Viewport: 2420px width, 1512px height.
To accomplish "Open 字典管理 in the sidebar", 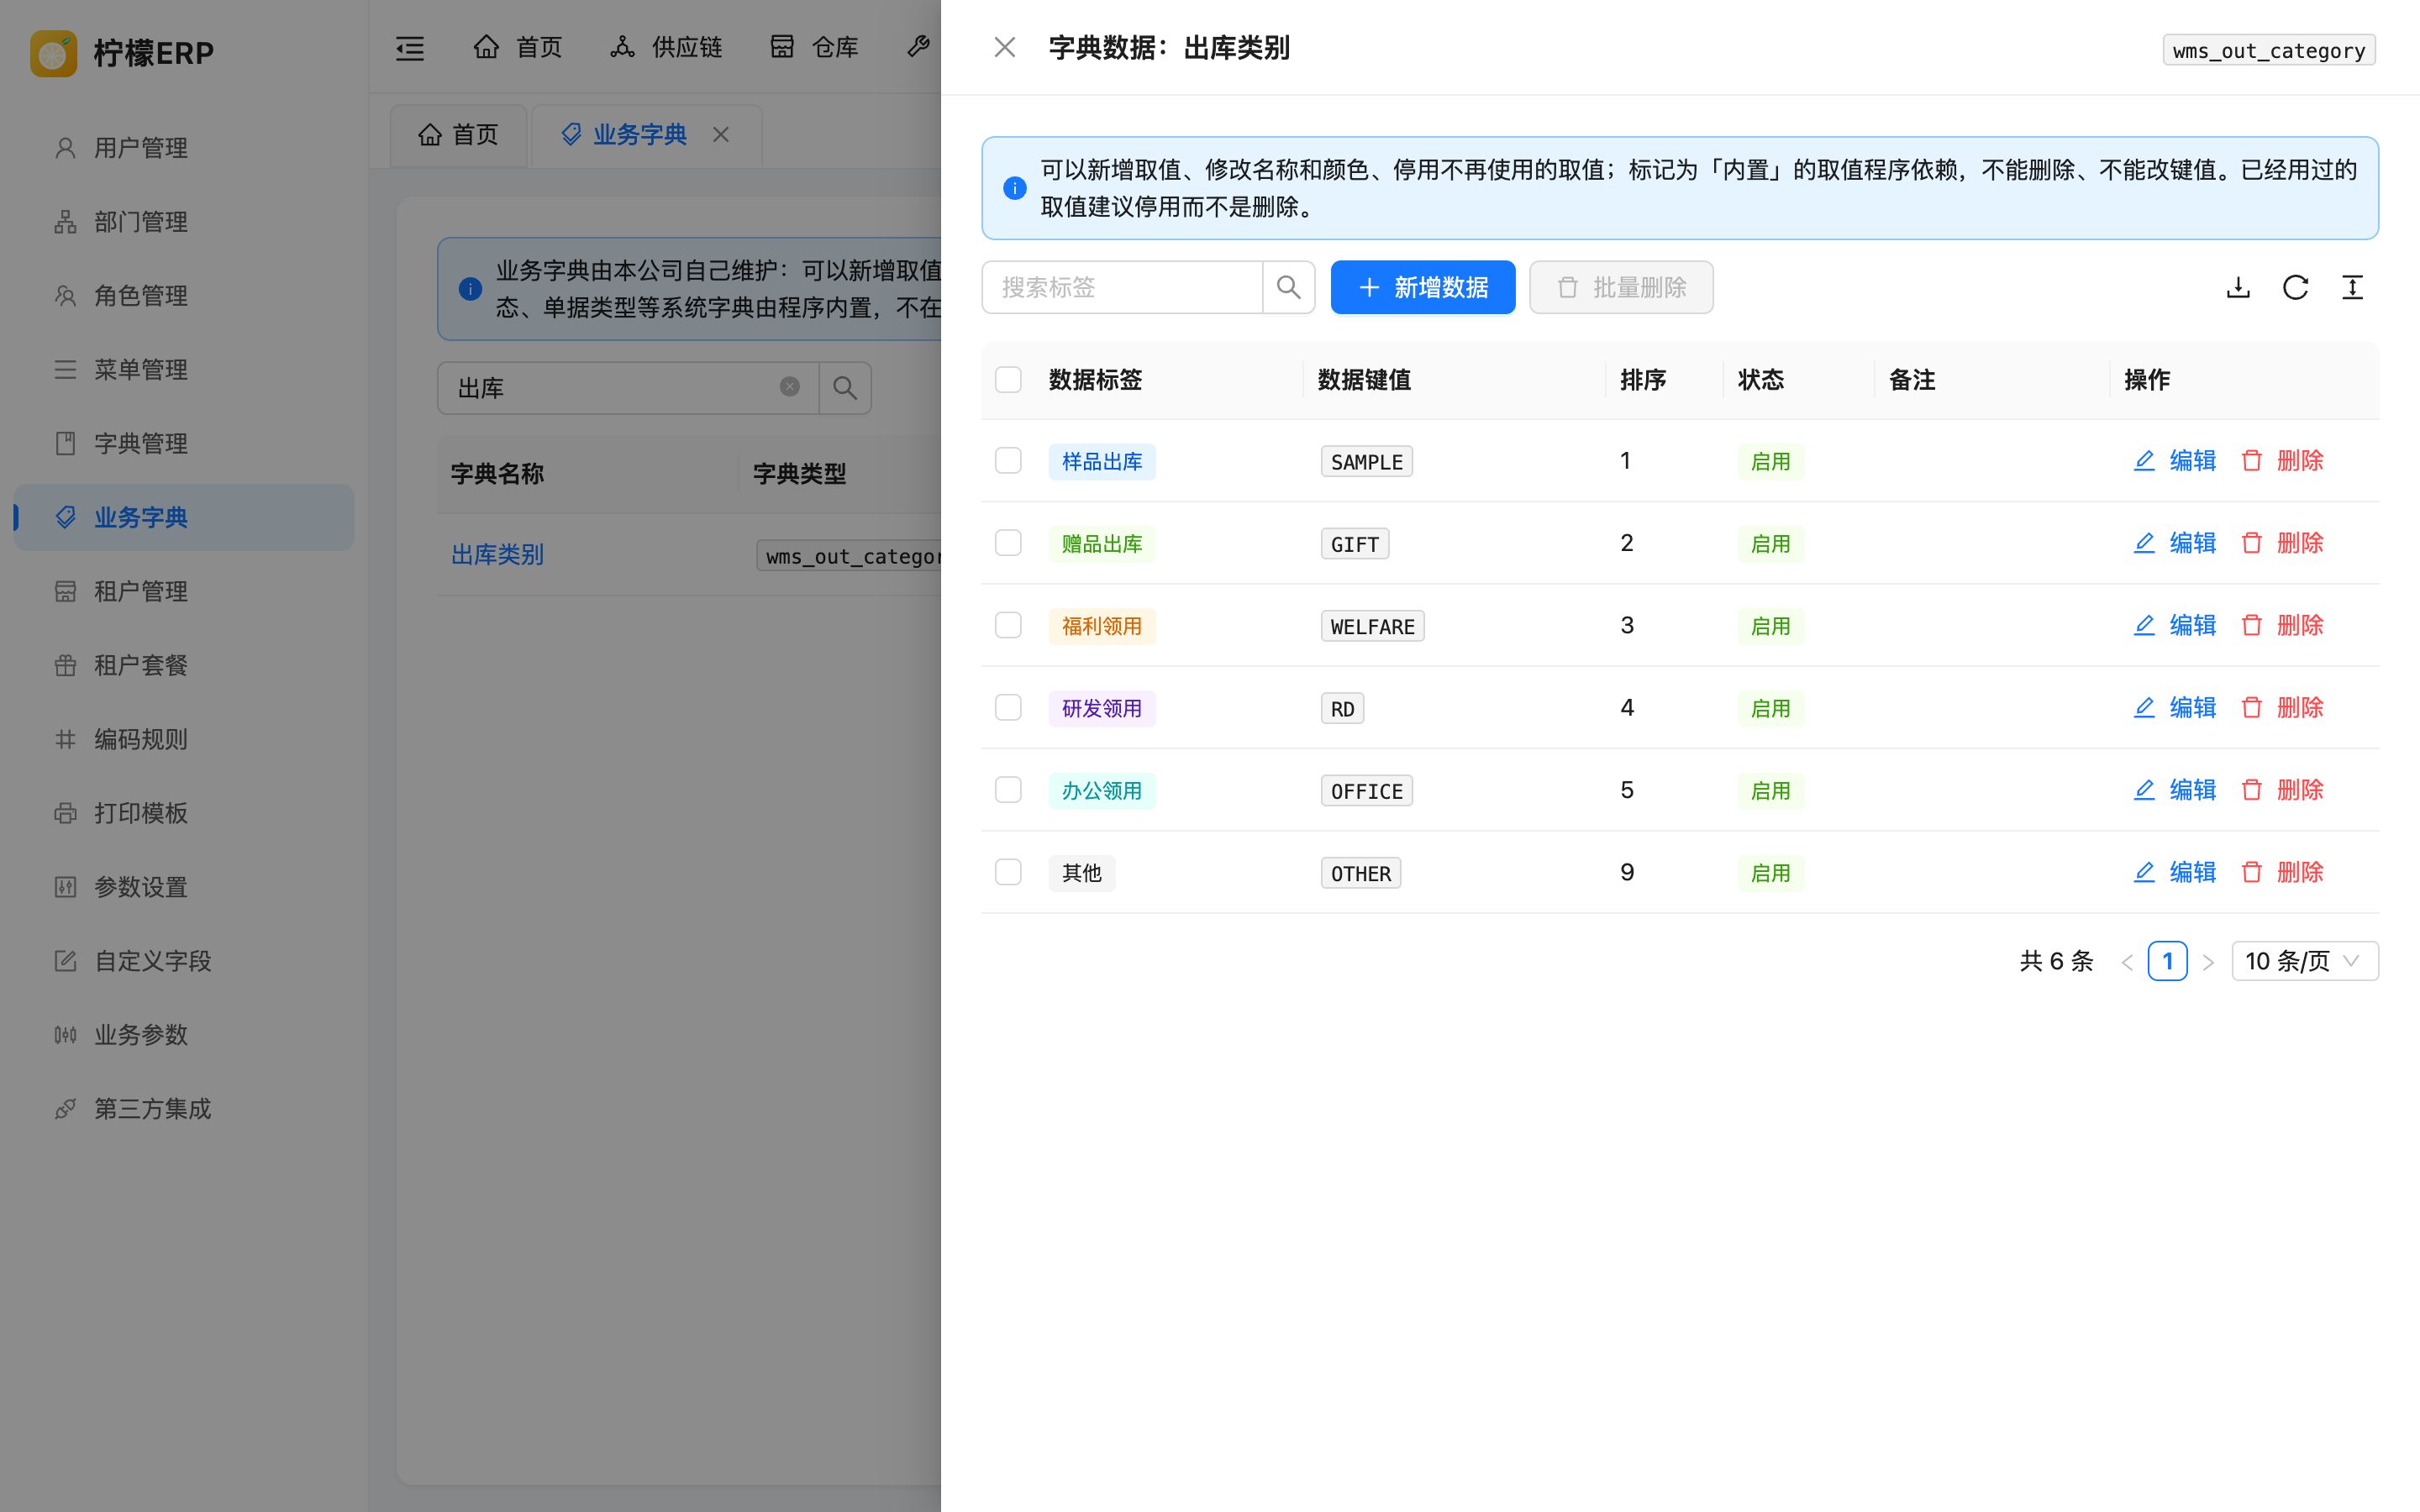I will point(184,443).
